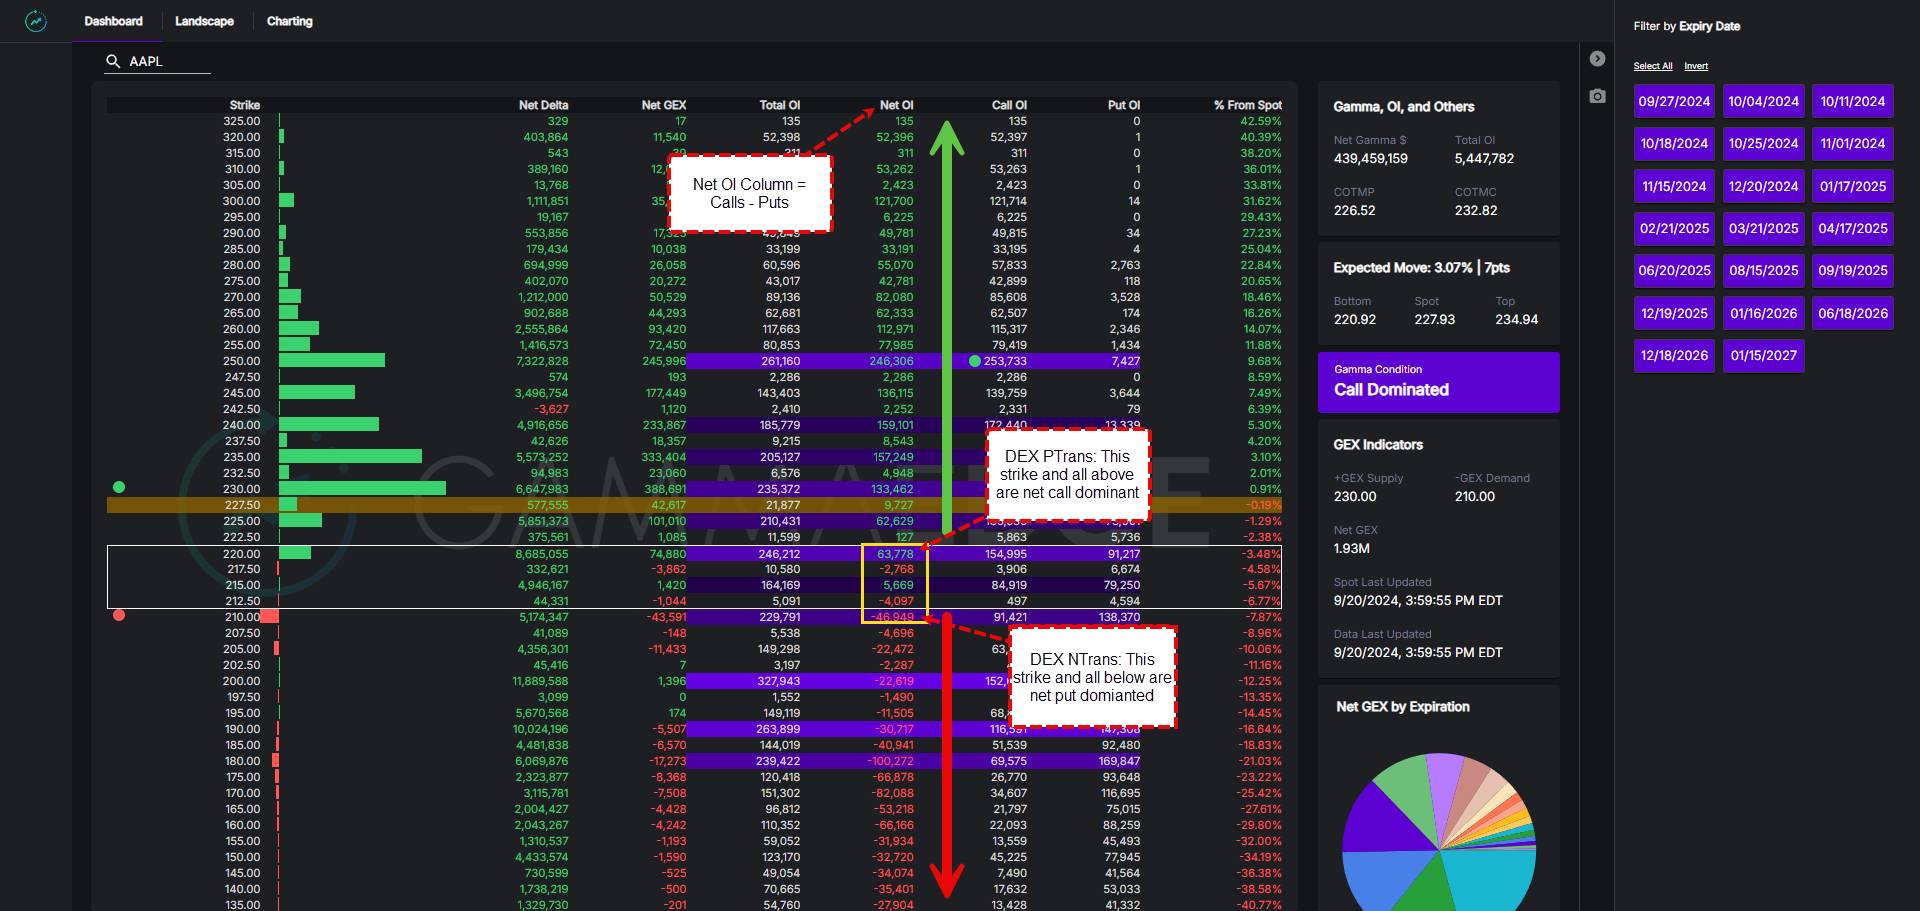Click the Put OI value 169,847
Screen dimensions: 1920x911
[x=1119, y=761]
